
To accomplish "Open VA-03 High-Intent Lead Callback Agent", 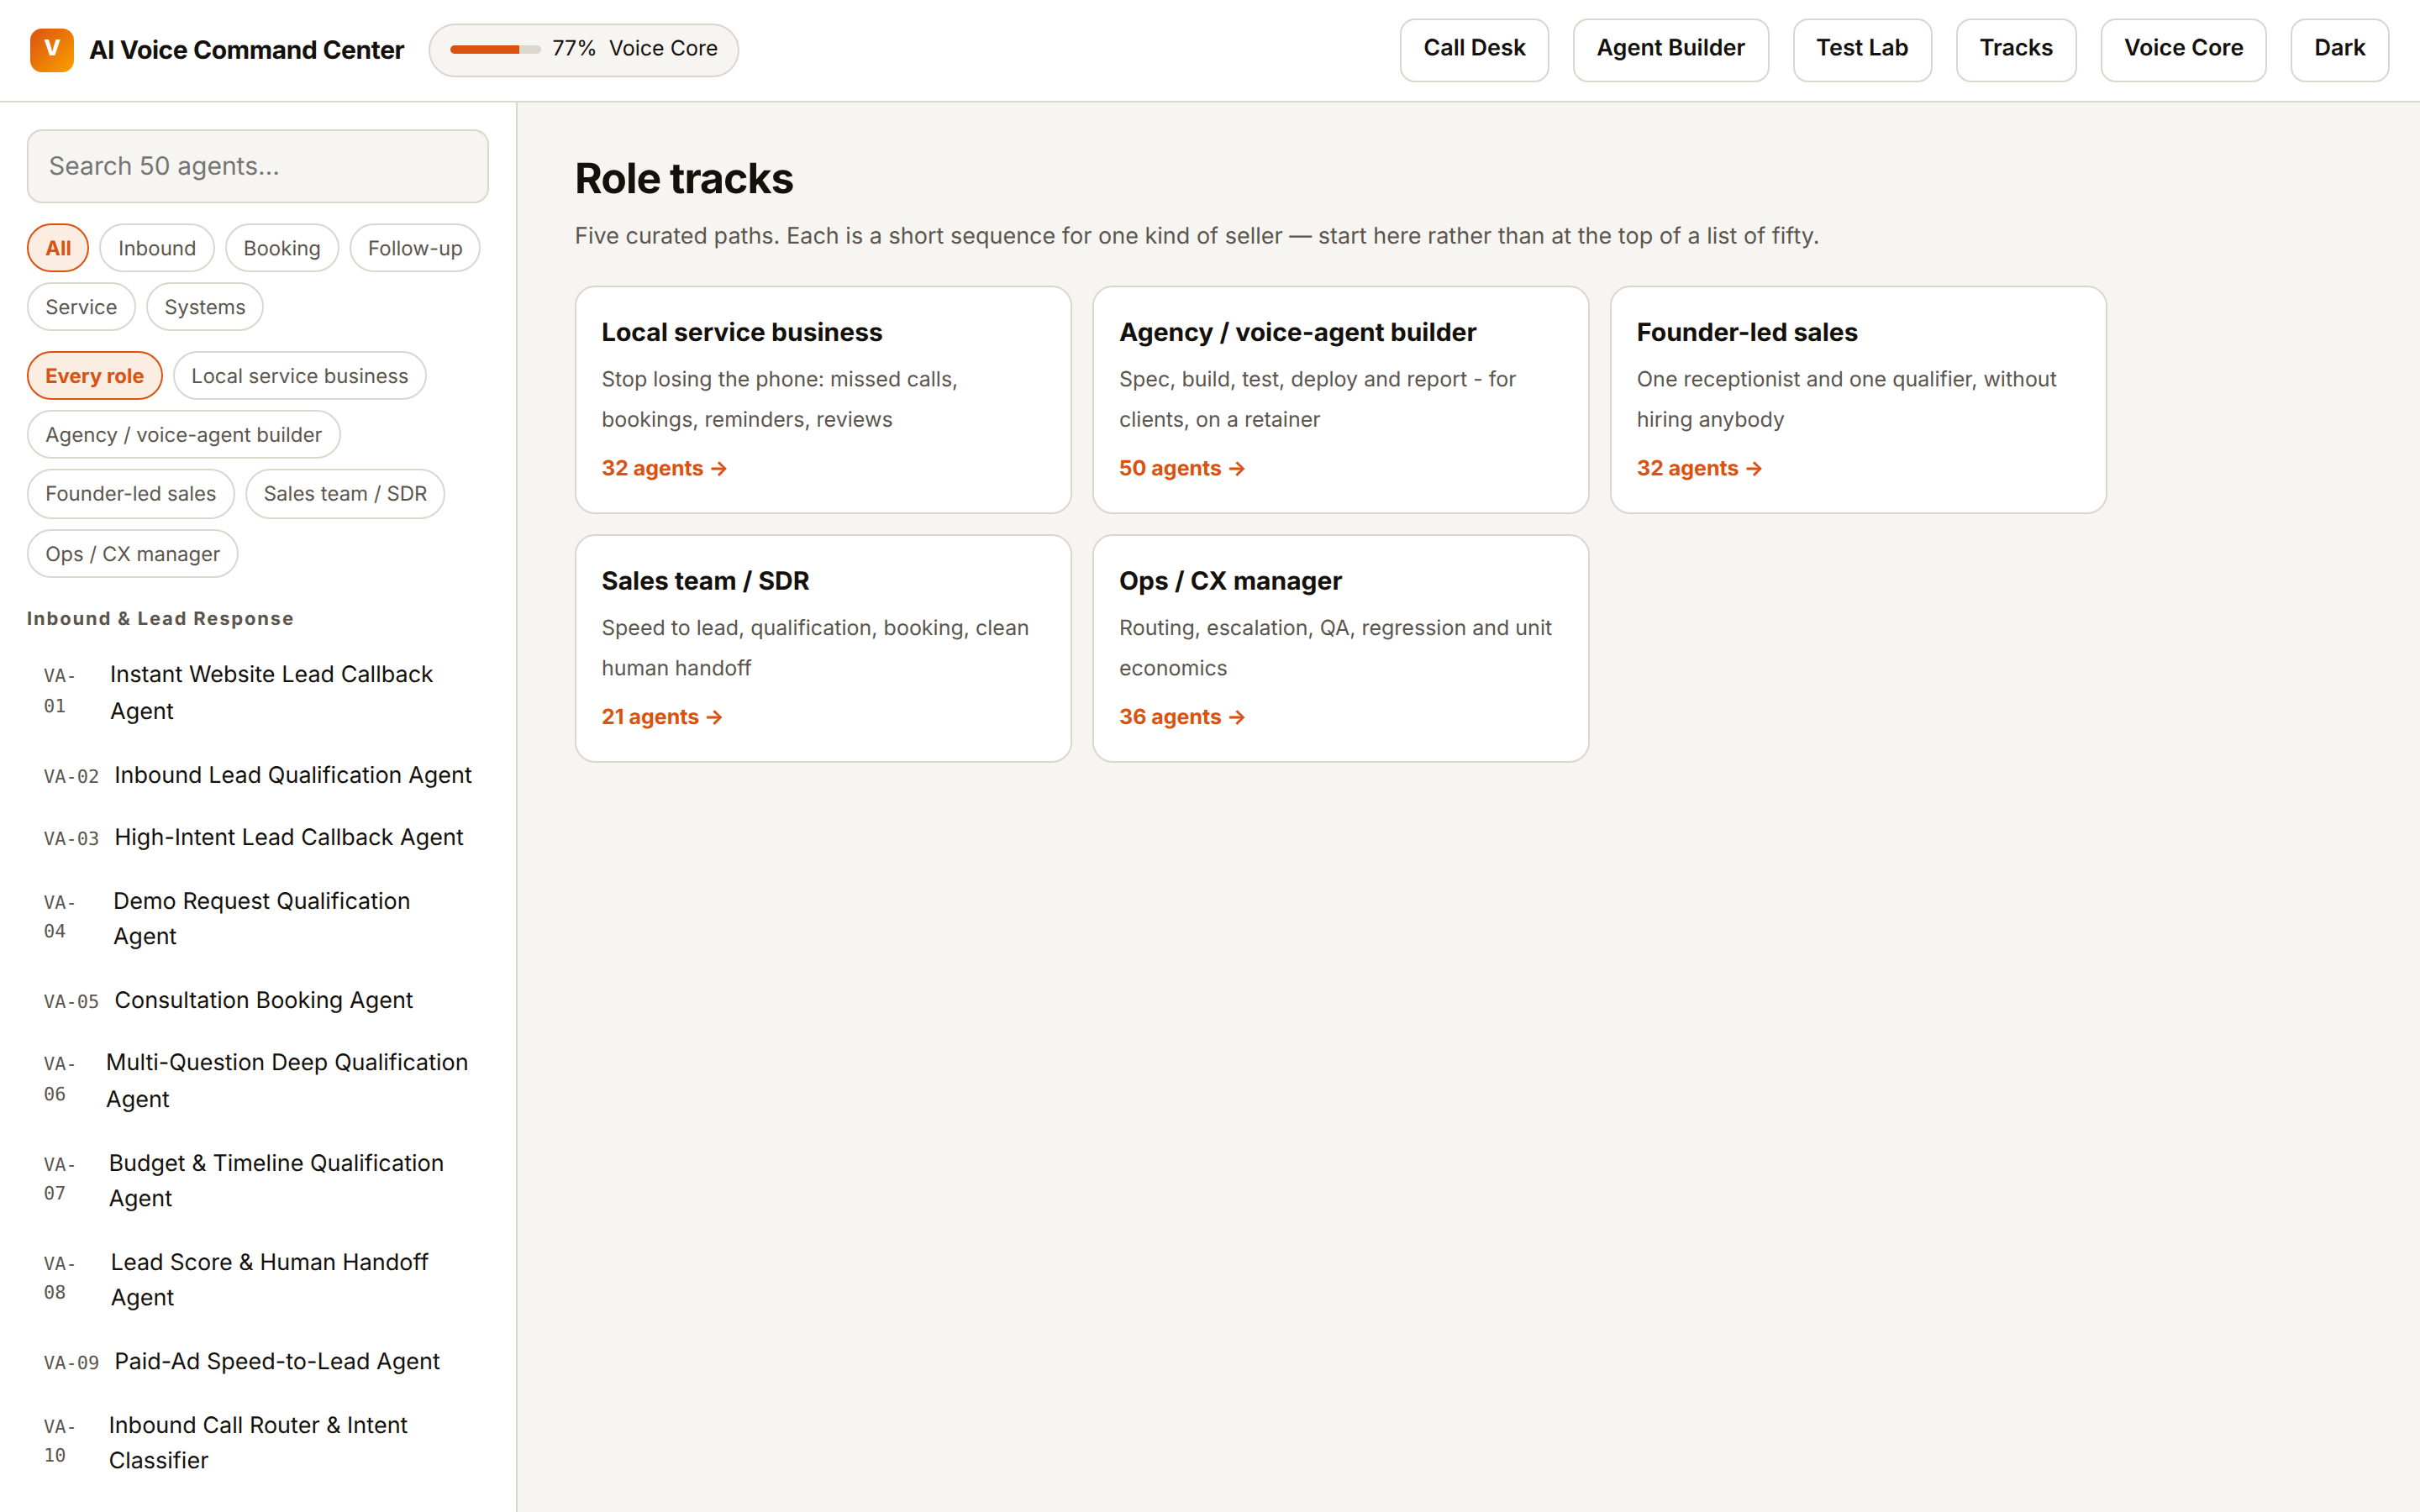I will tap(258, 837).
